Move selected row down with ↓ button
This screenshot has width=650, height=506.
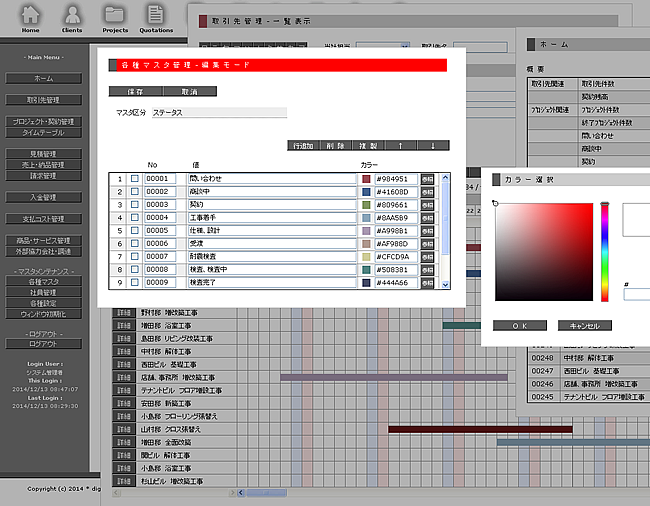(433, 145)
